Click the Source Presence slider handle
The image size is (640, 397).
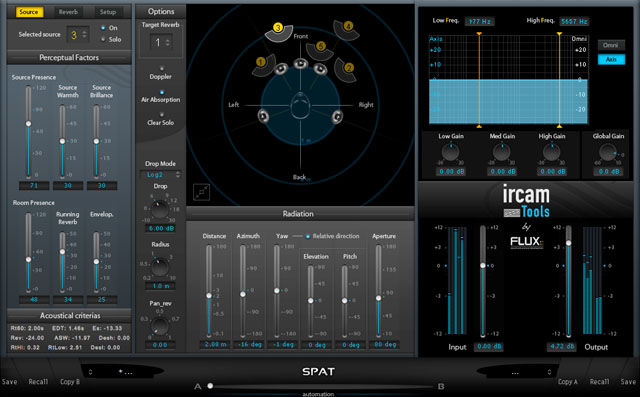pos(29,124)
